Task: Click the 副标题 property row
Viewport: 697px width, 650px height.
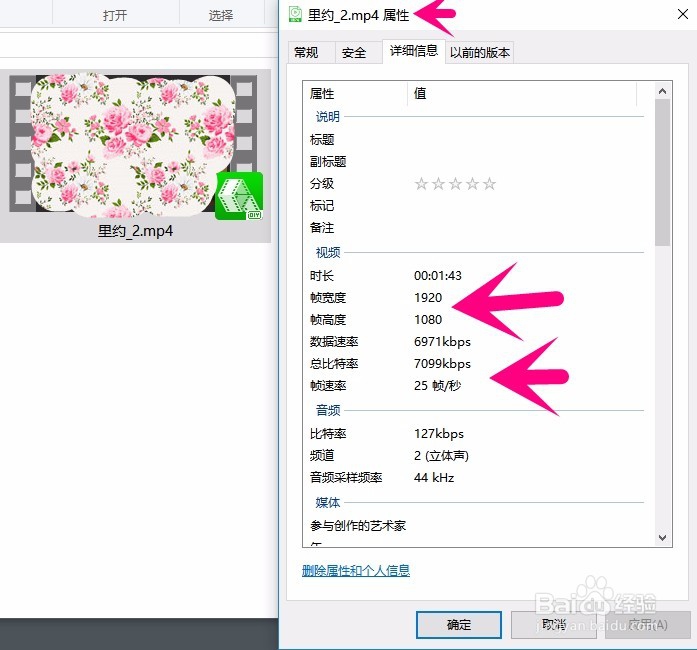Action: tap(478, 162)
